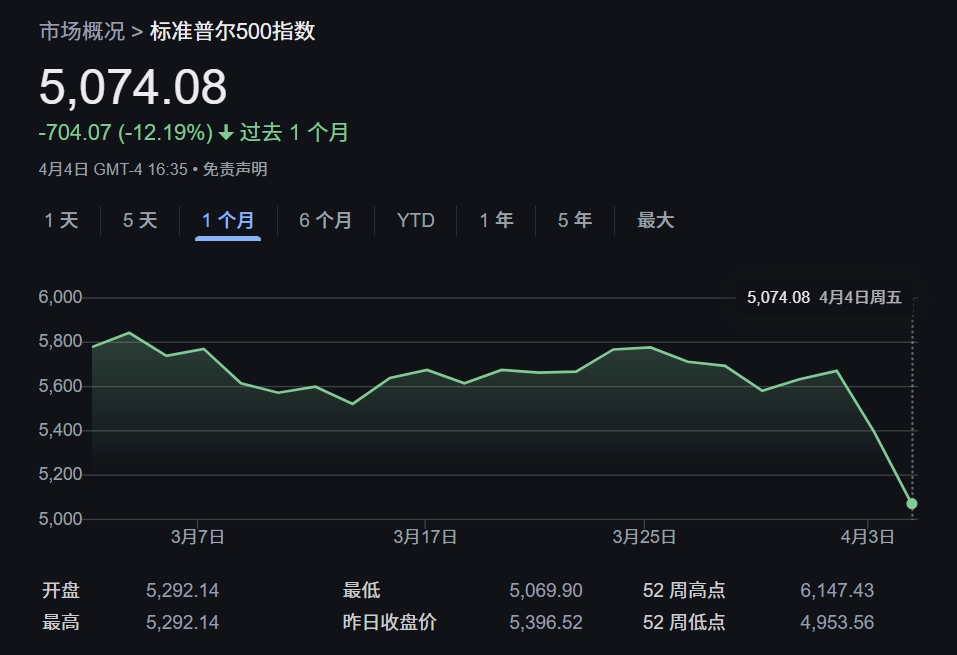Screen dimensions: 957x655
Task: Click the 过去 1 个月 label
Action: pos(294,132)
